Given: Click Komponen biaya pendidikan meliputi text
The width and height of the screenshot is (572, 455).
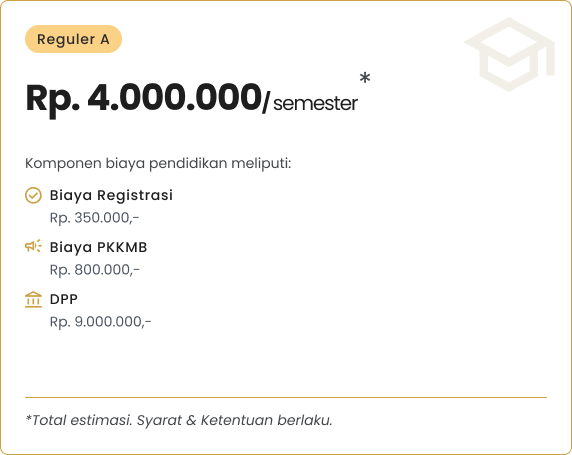Looking at the screenshot, I should coord(158,163).
